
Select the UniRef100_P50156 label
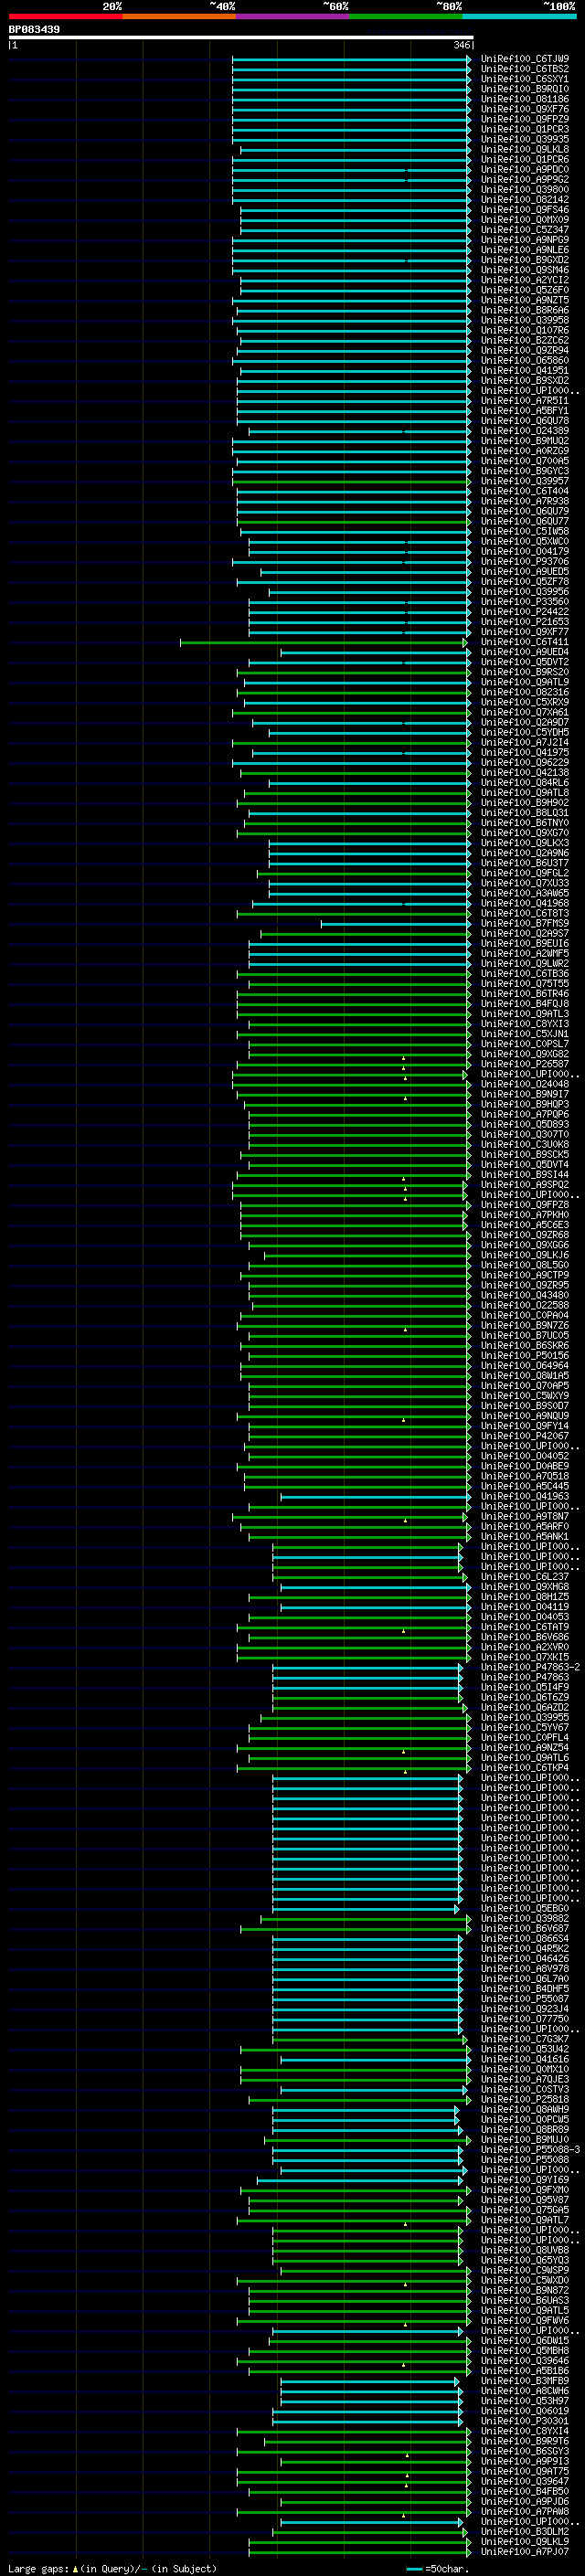(x=525, y=1355)
